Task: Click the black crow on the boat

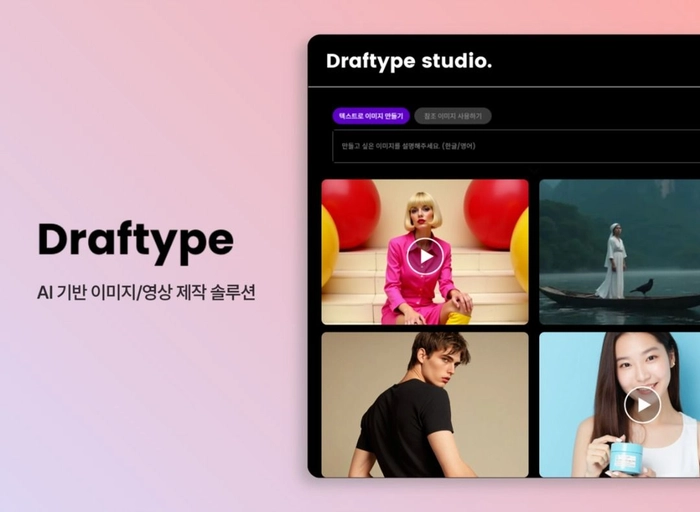Action: (x=642, y=287)
